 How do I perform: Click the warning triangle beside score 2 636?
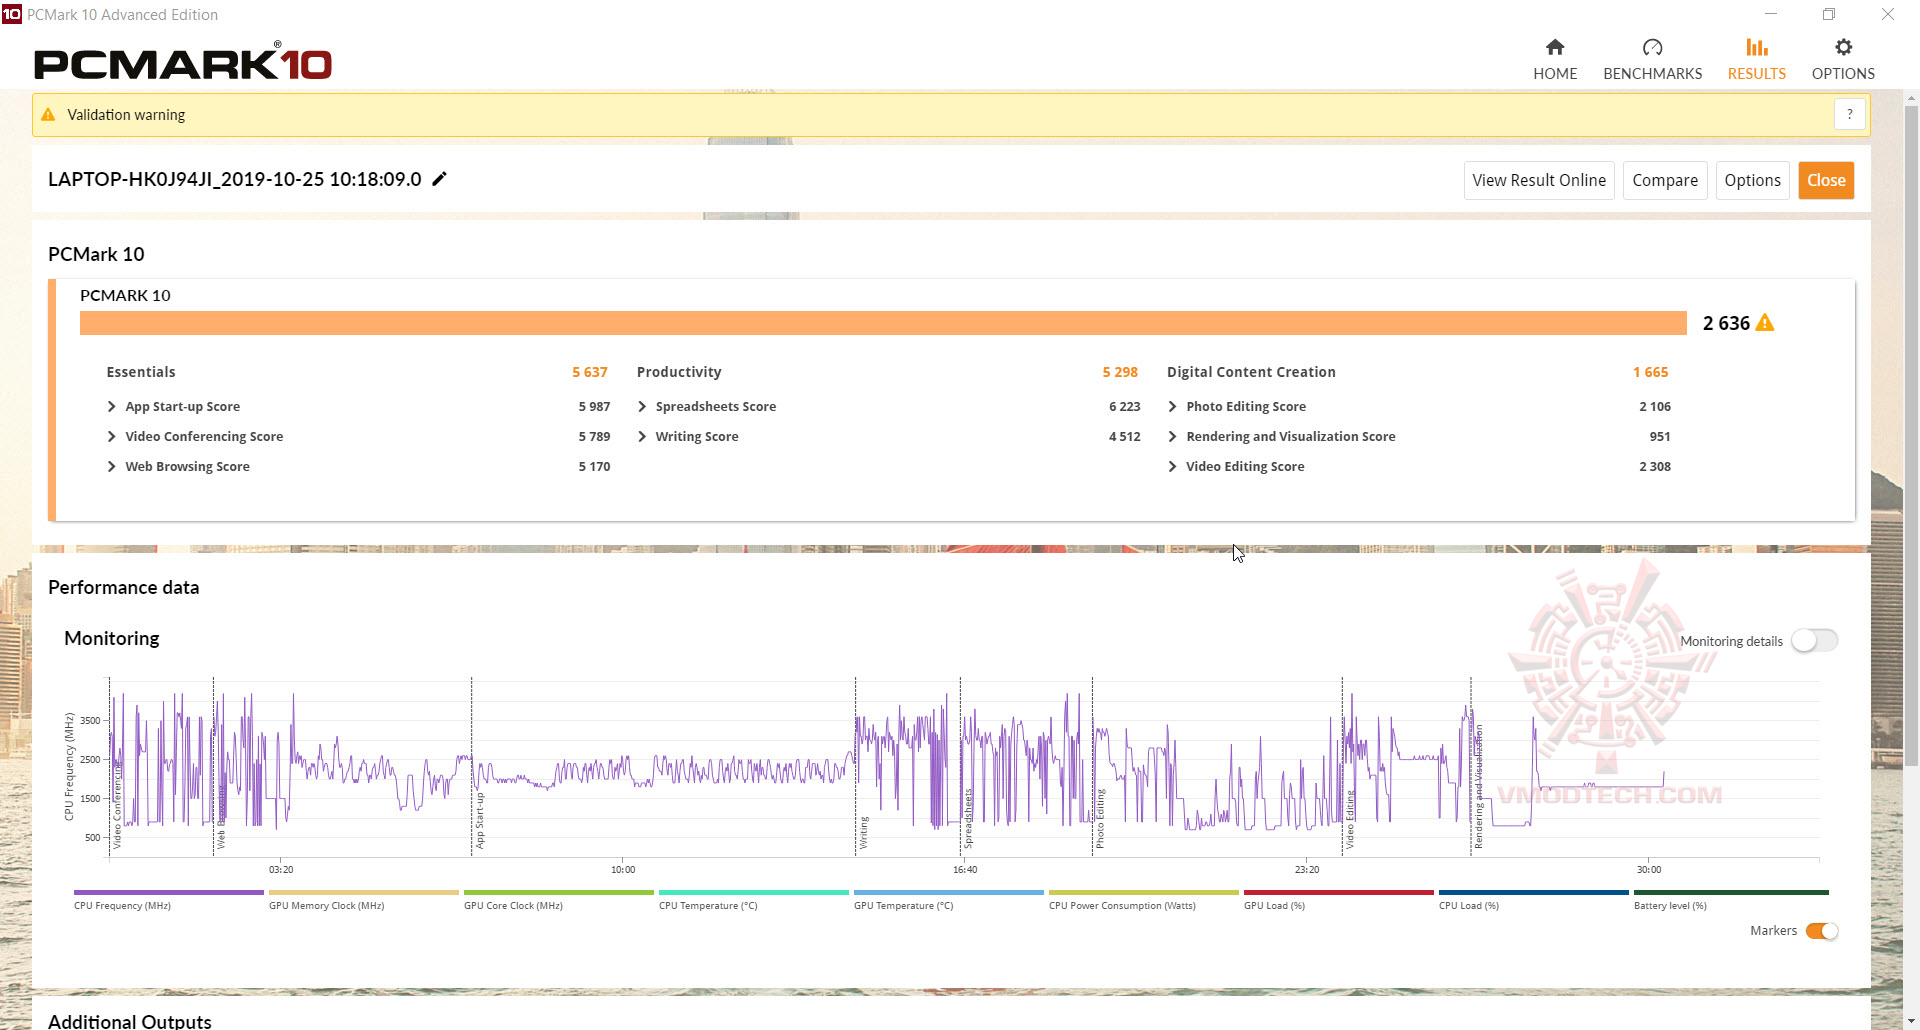[x=1765, y=323]
